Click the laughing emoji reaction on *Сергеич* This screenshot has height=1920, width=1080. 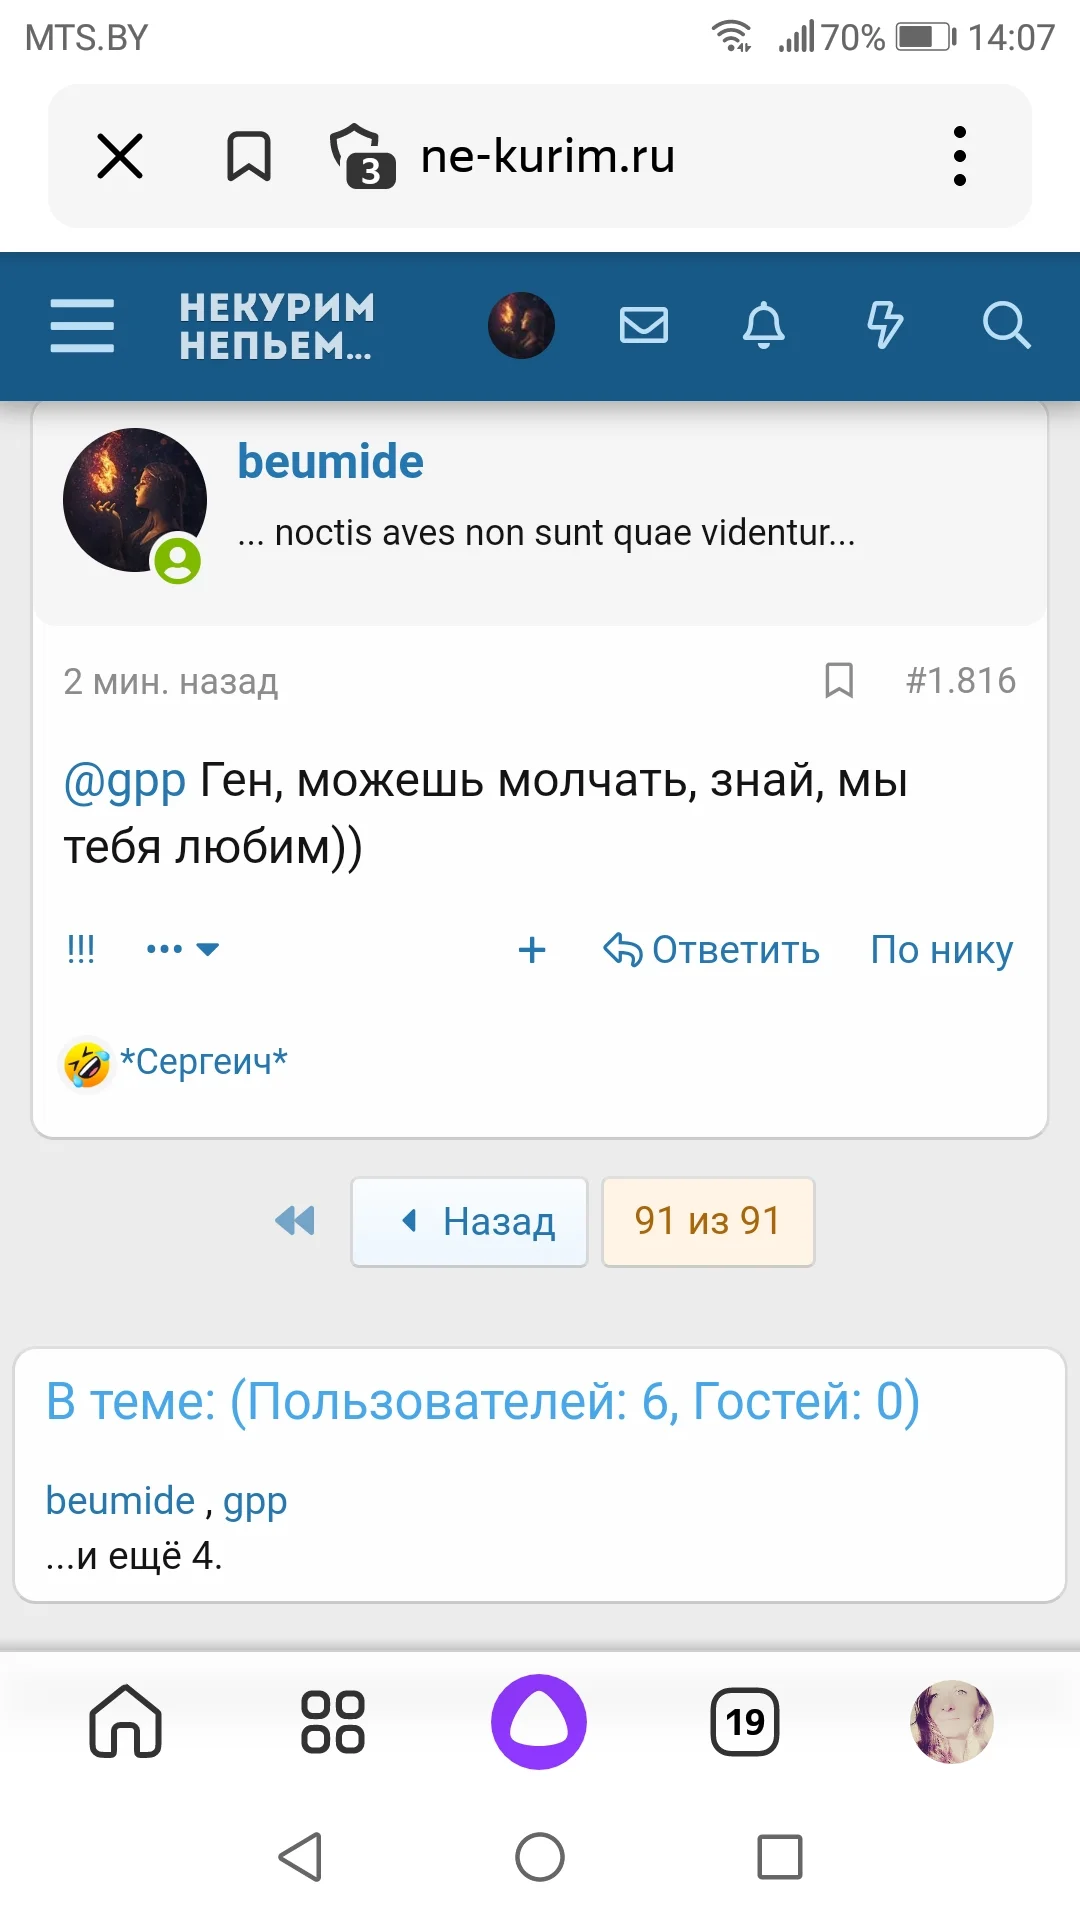84,1062
